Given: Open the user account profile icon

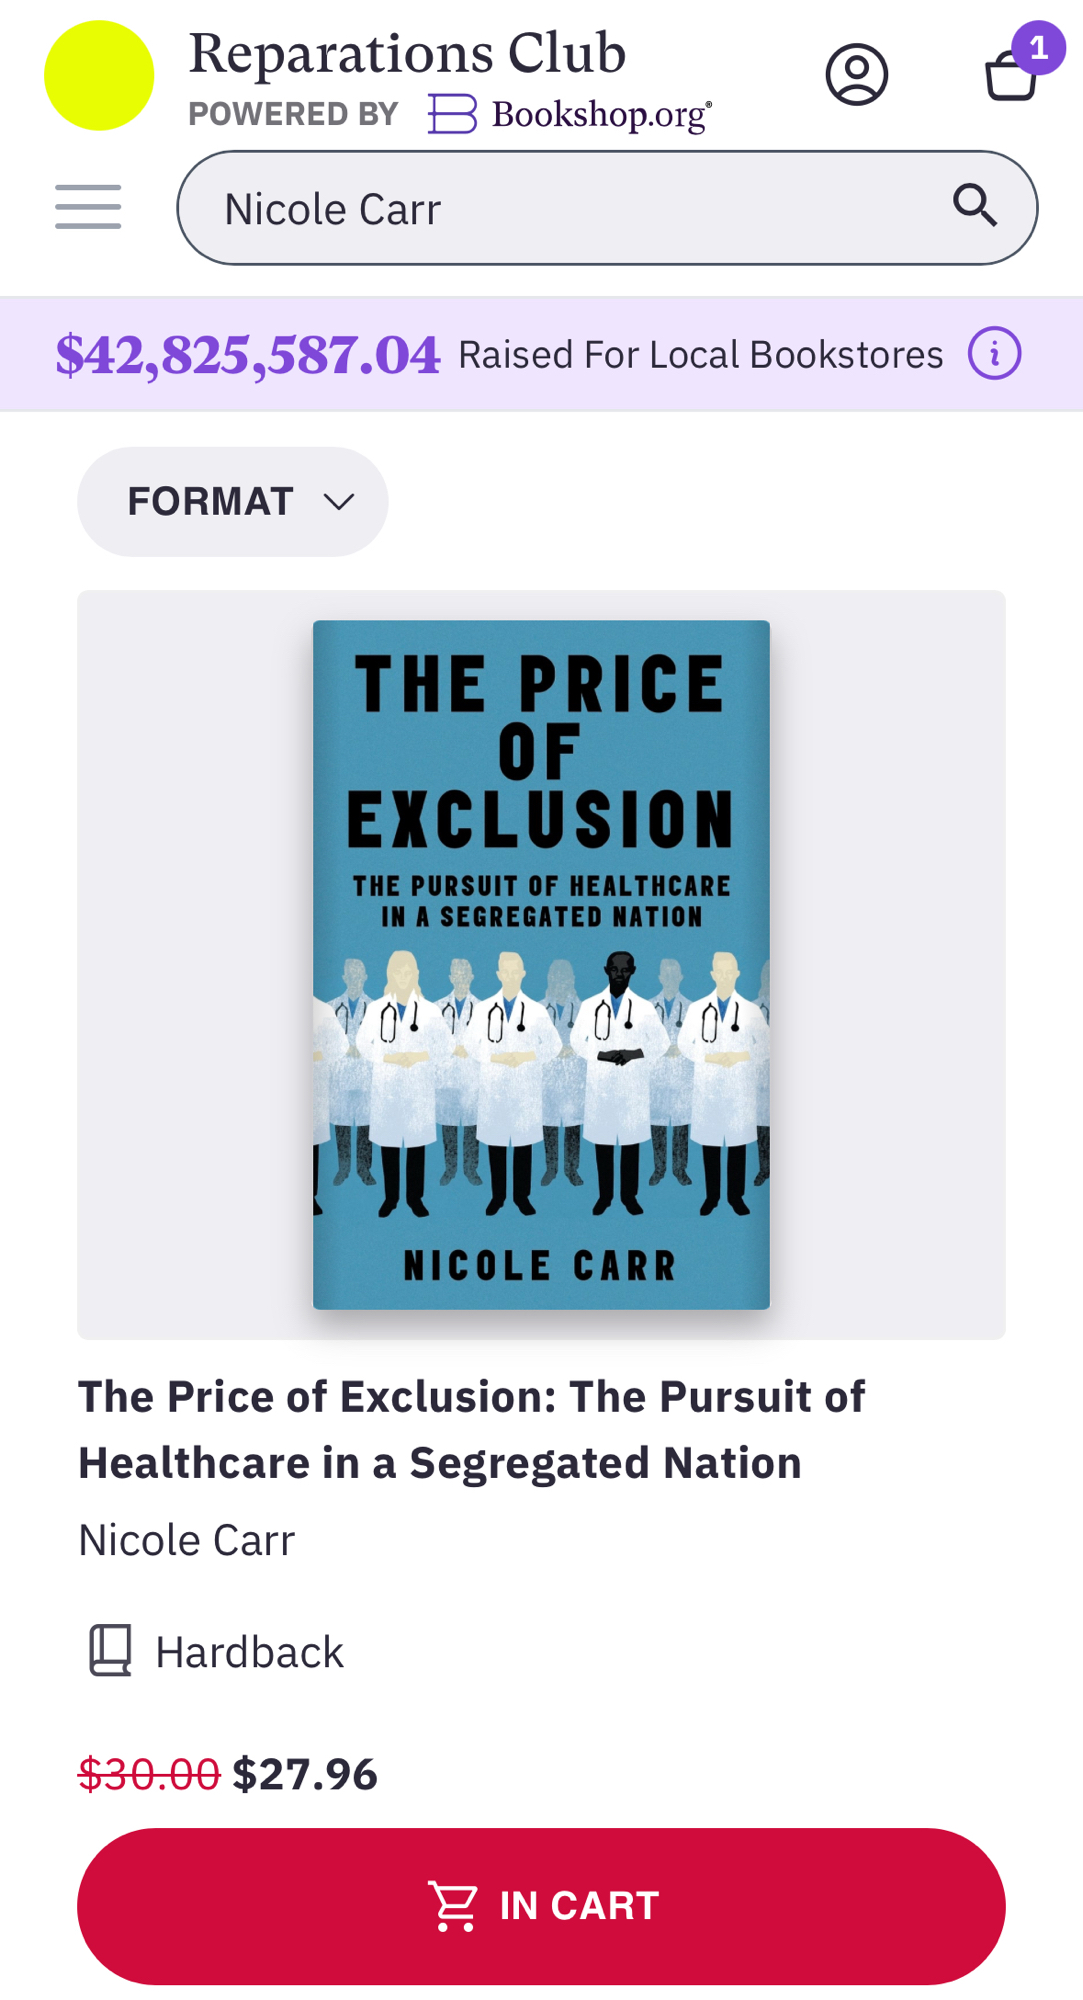Looking at the screenshot, I should tap(856, 74).
